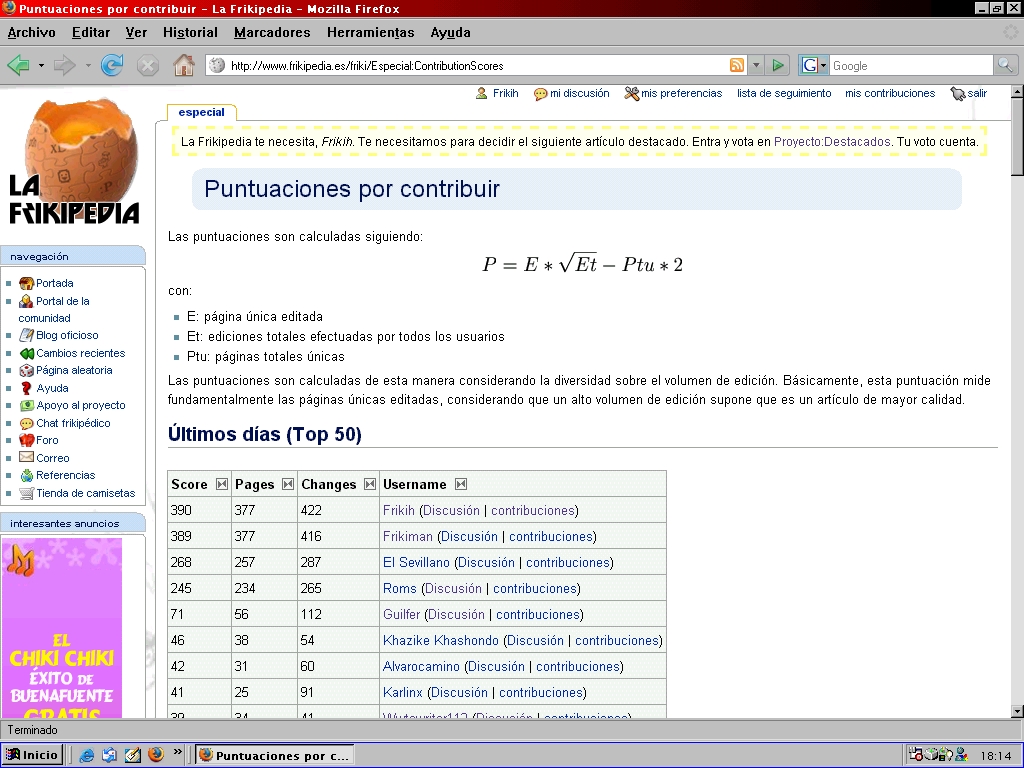The image size is (1024, 768).
Task: Toggle sort on Username column
Action: pos(461,484)
